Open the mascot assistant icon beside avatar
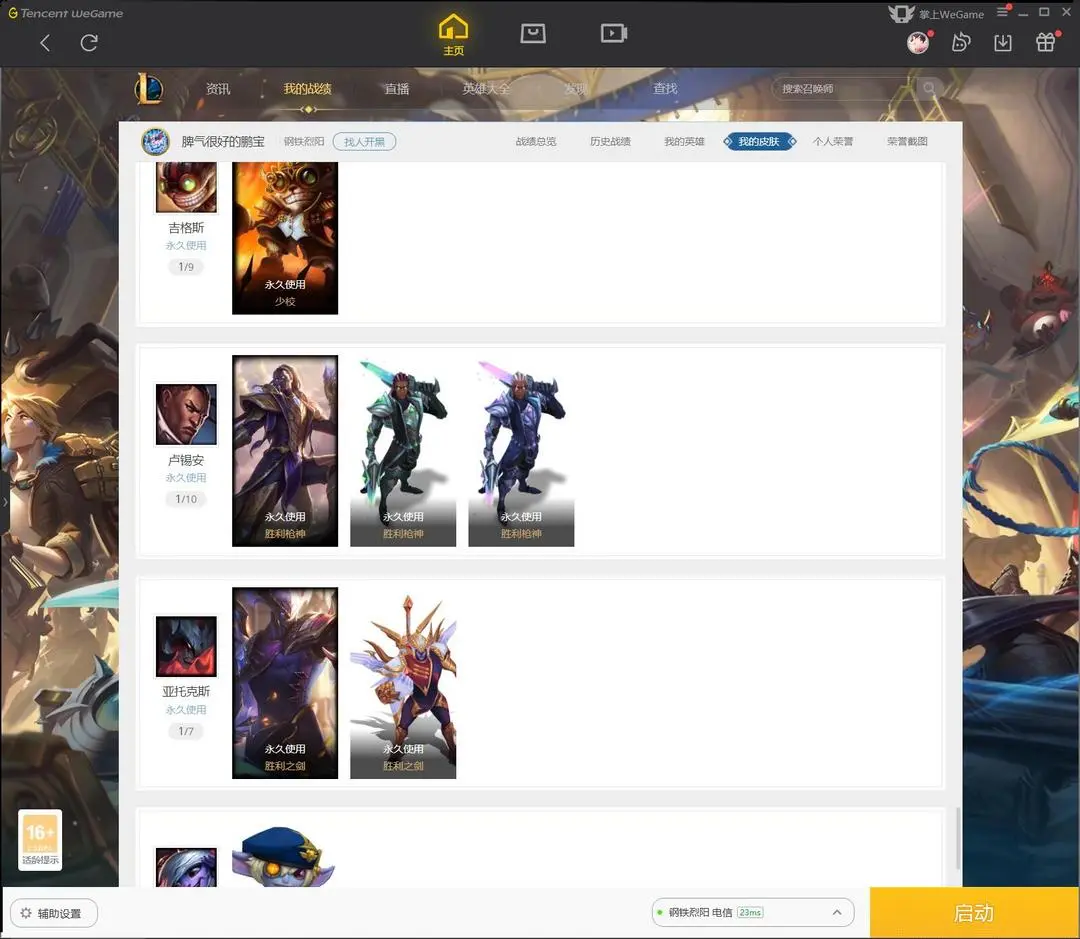Viewport: 1080px width, 939px height. coord(960,43)
